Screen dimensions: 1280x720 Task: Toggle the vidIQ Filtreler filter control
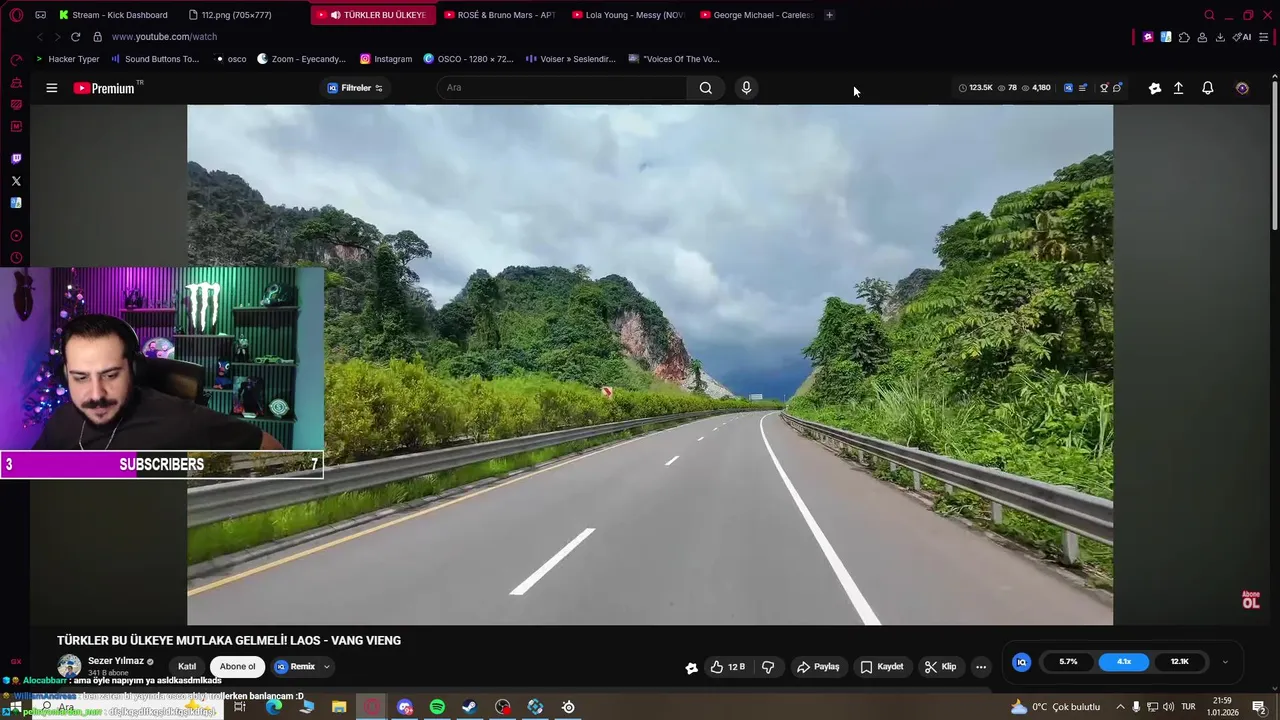pyautogui.click(x=355, y=88)
